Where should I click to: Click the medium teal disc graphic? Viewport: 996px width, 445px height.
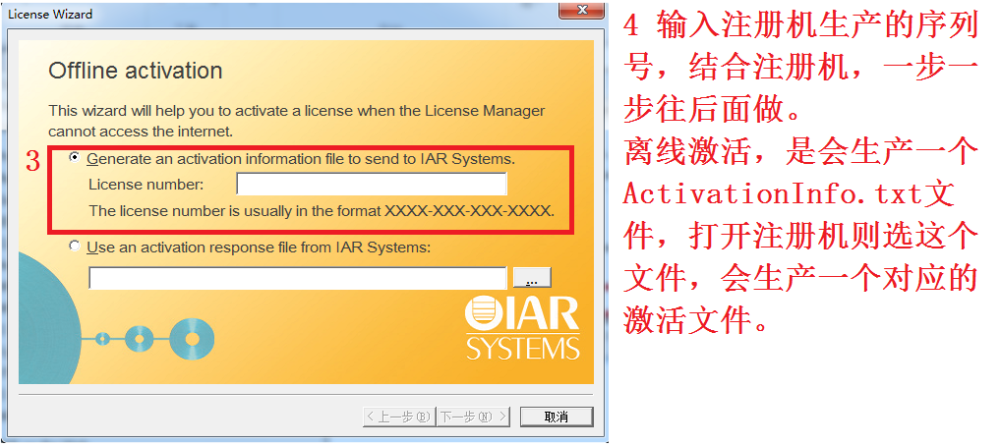(140, 339)
